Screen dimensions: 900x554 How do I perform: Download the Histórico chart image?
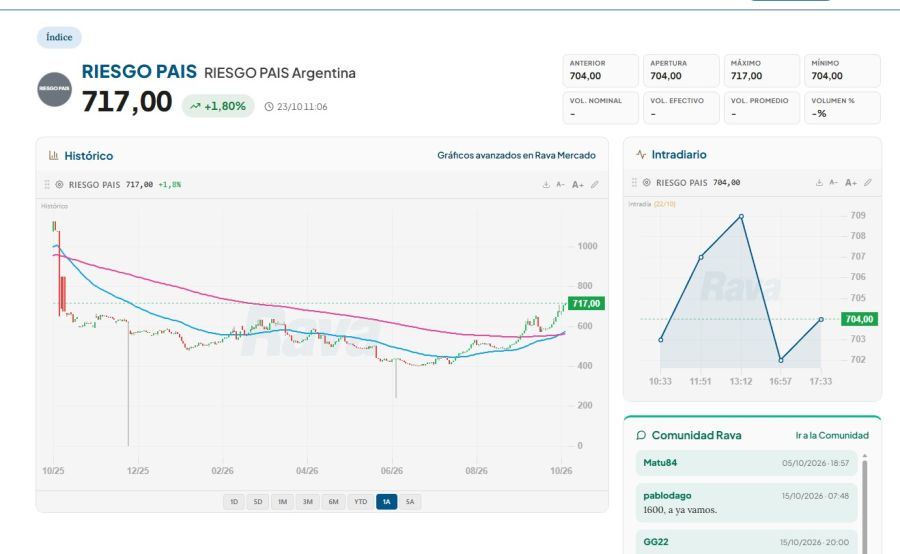(546, 184)
